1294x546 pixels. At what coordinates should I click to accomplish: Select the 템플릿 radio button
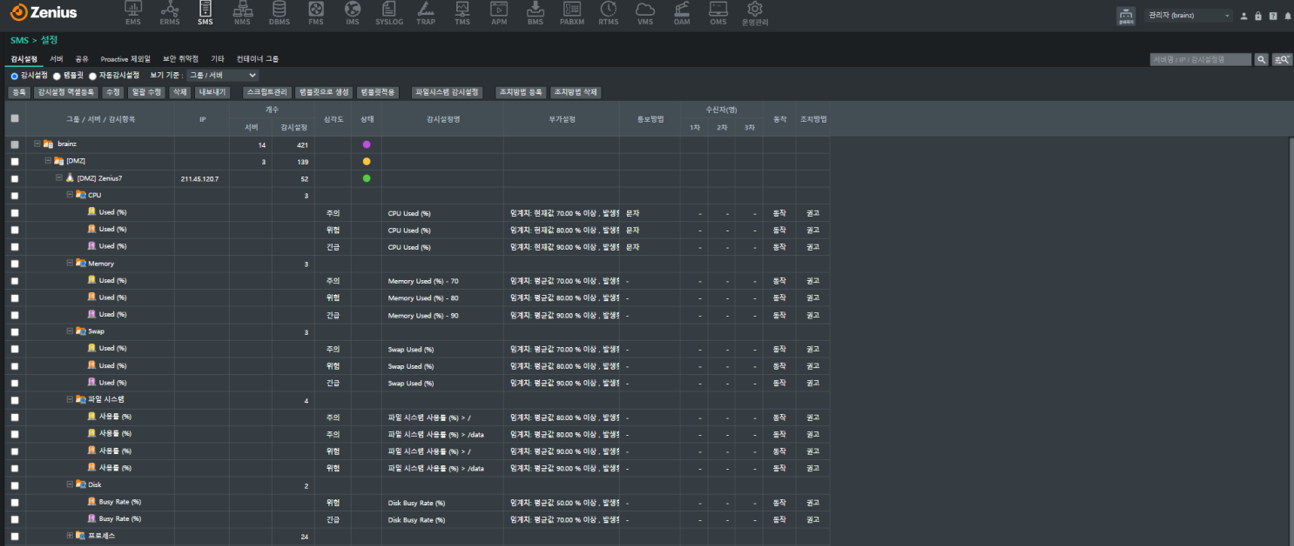point(57,76)
